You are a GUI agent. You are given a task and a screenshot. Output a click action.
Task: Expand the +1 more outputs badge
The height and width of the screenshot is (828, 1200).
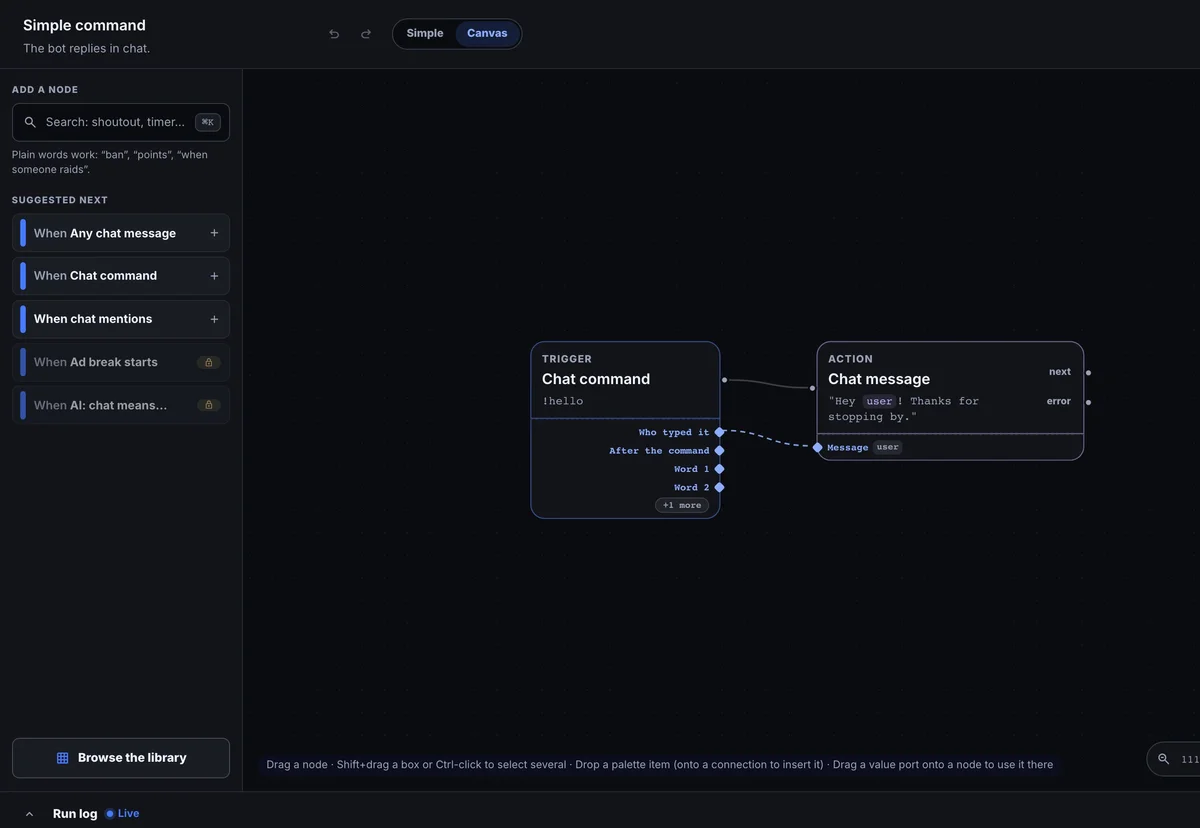point(682,505)
